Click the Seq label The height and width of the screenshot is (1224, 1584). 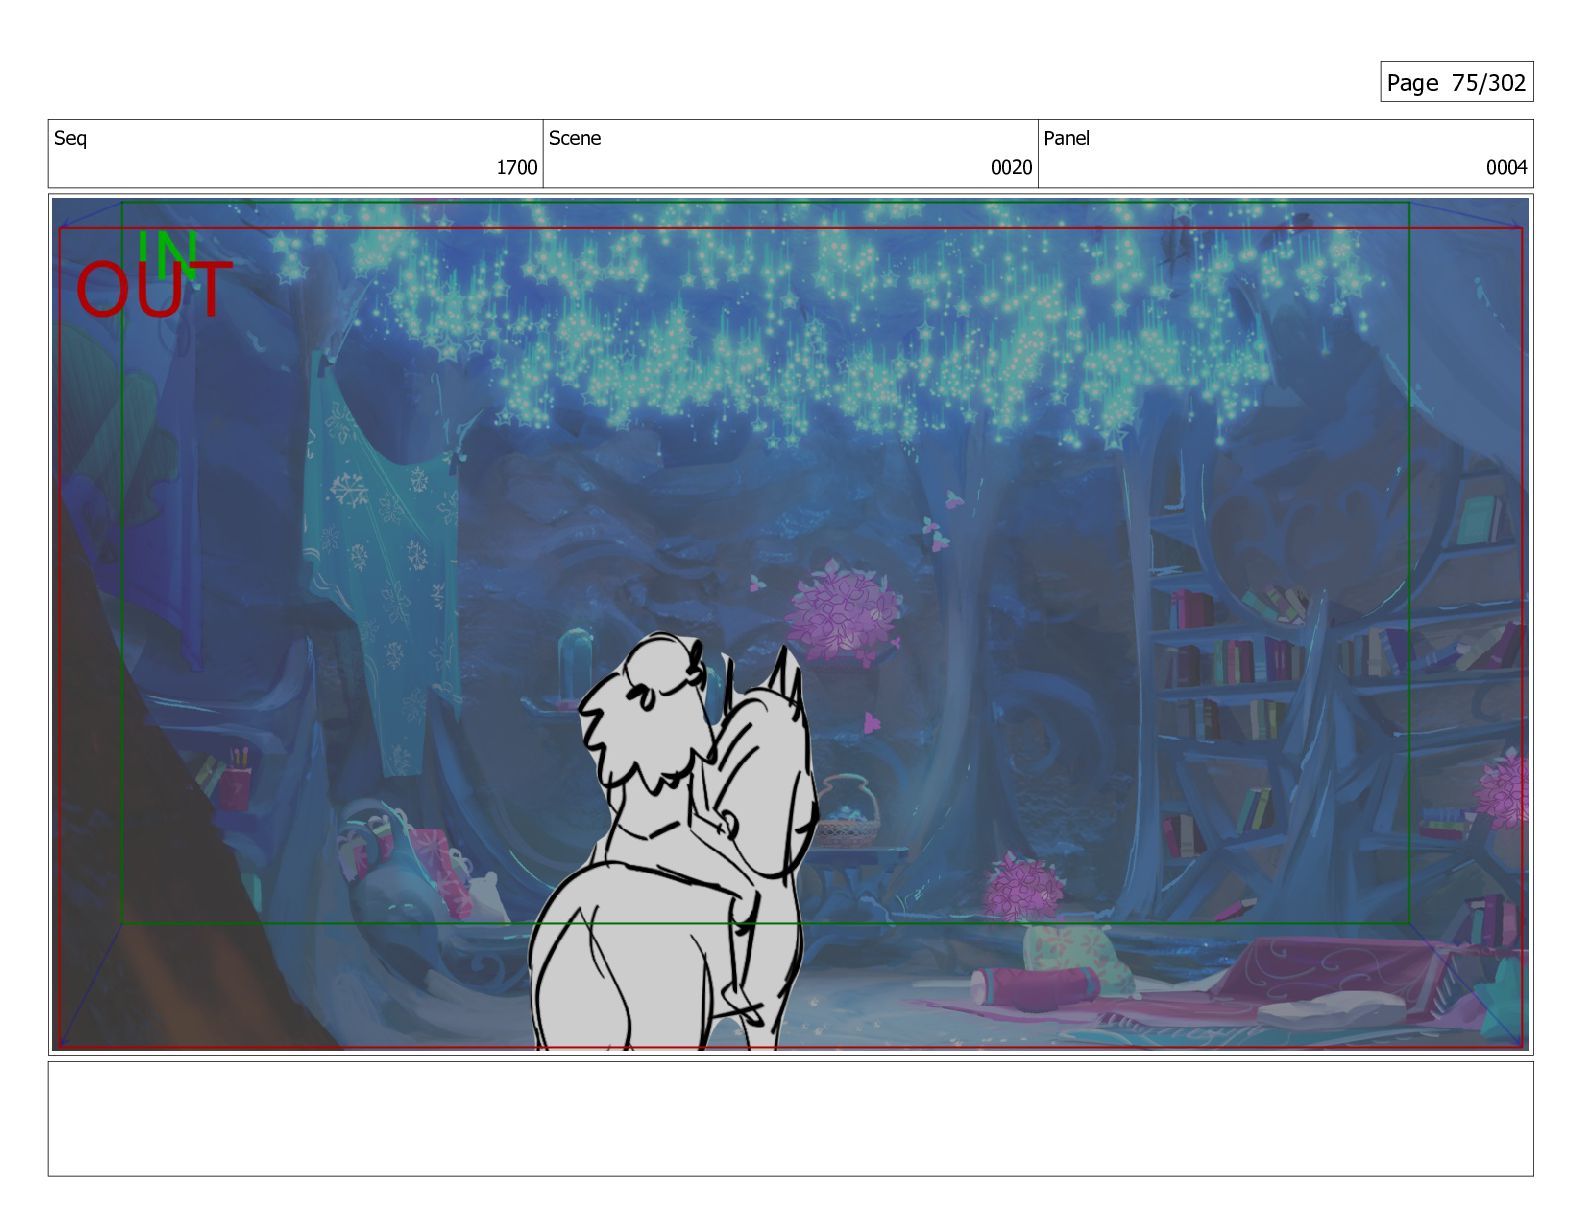coord(70,138)
